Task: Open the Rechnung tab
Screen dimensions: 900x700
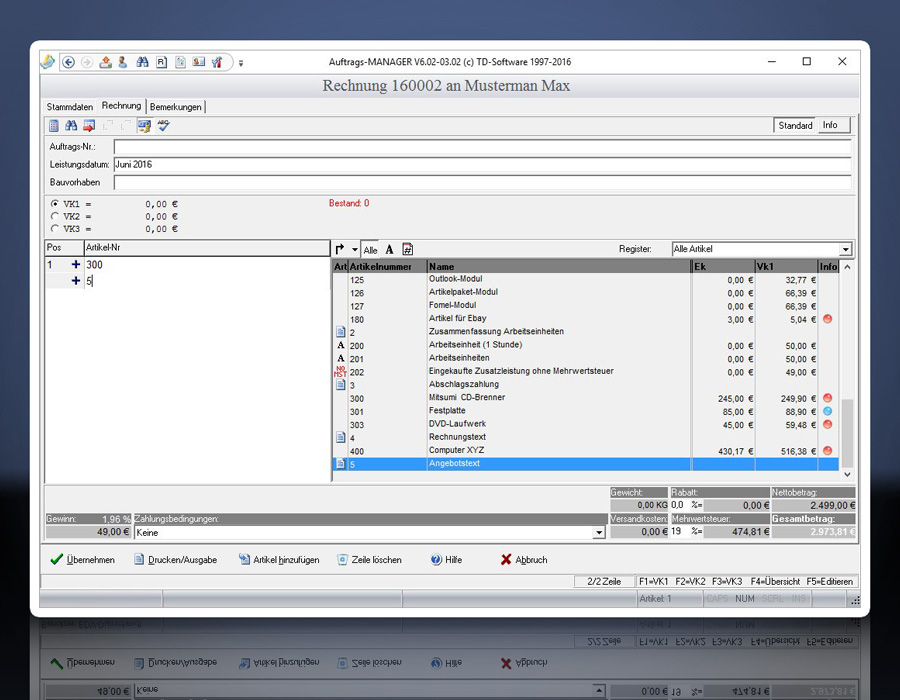Action: pos(121,106)
